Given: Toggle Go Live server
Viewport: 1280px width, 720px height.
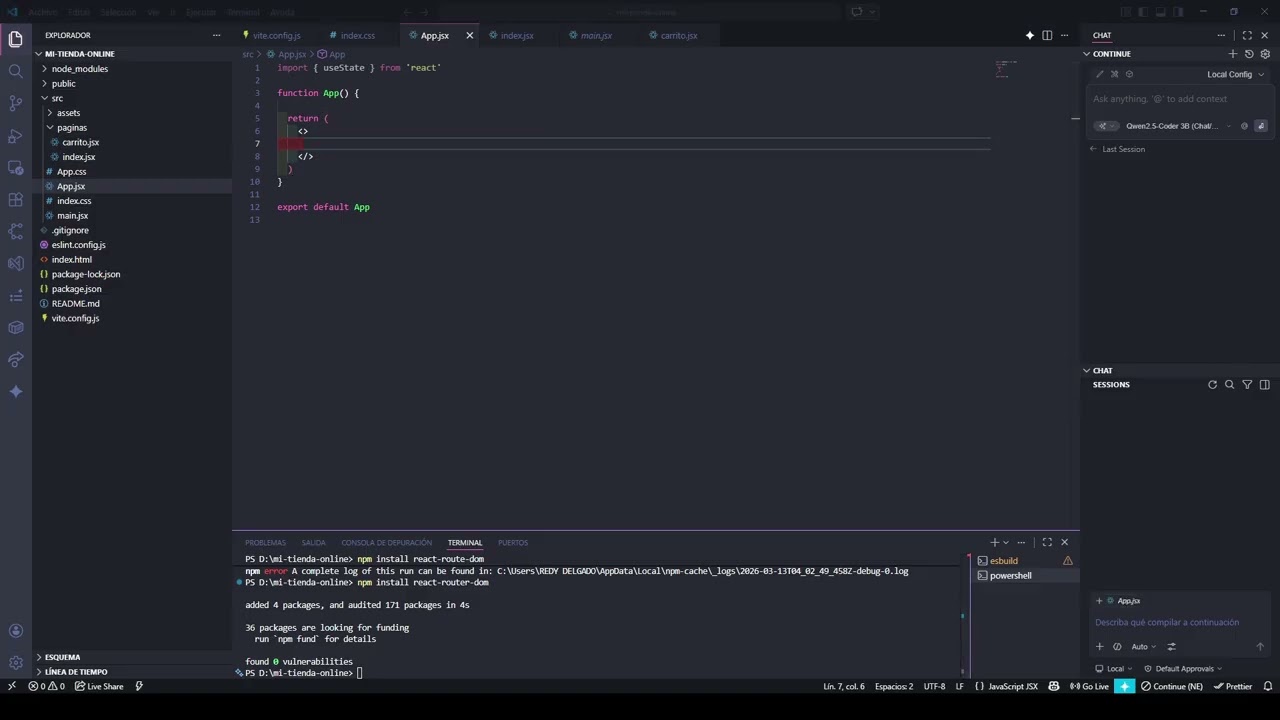Looking at the screenshot, I should [x=1089, y=686].
